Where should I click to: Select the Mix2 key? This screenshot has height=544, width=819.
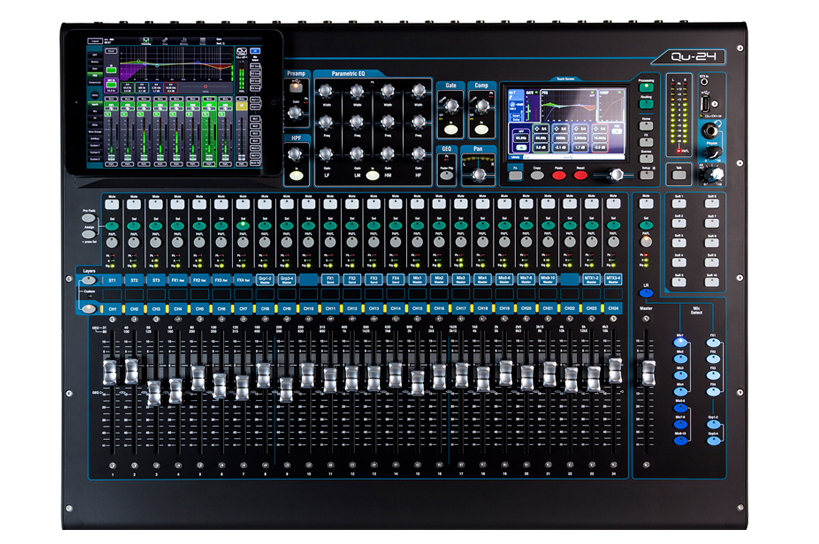pos(681,359)
